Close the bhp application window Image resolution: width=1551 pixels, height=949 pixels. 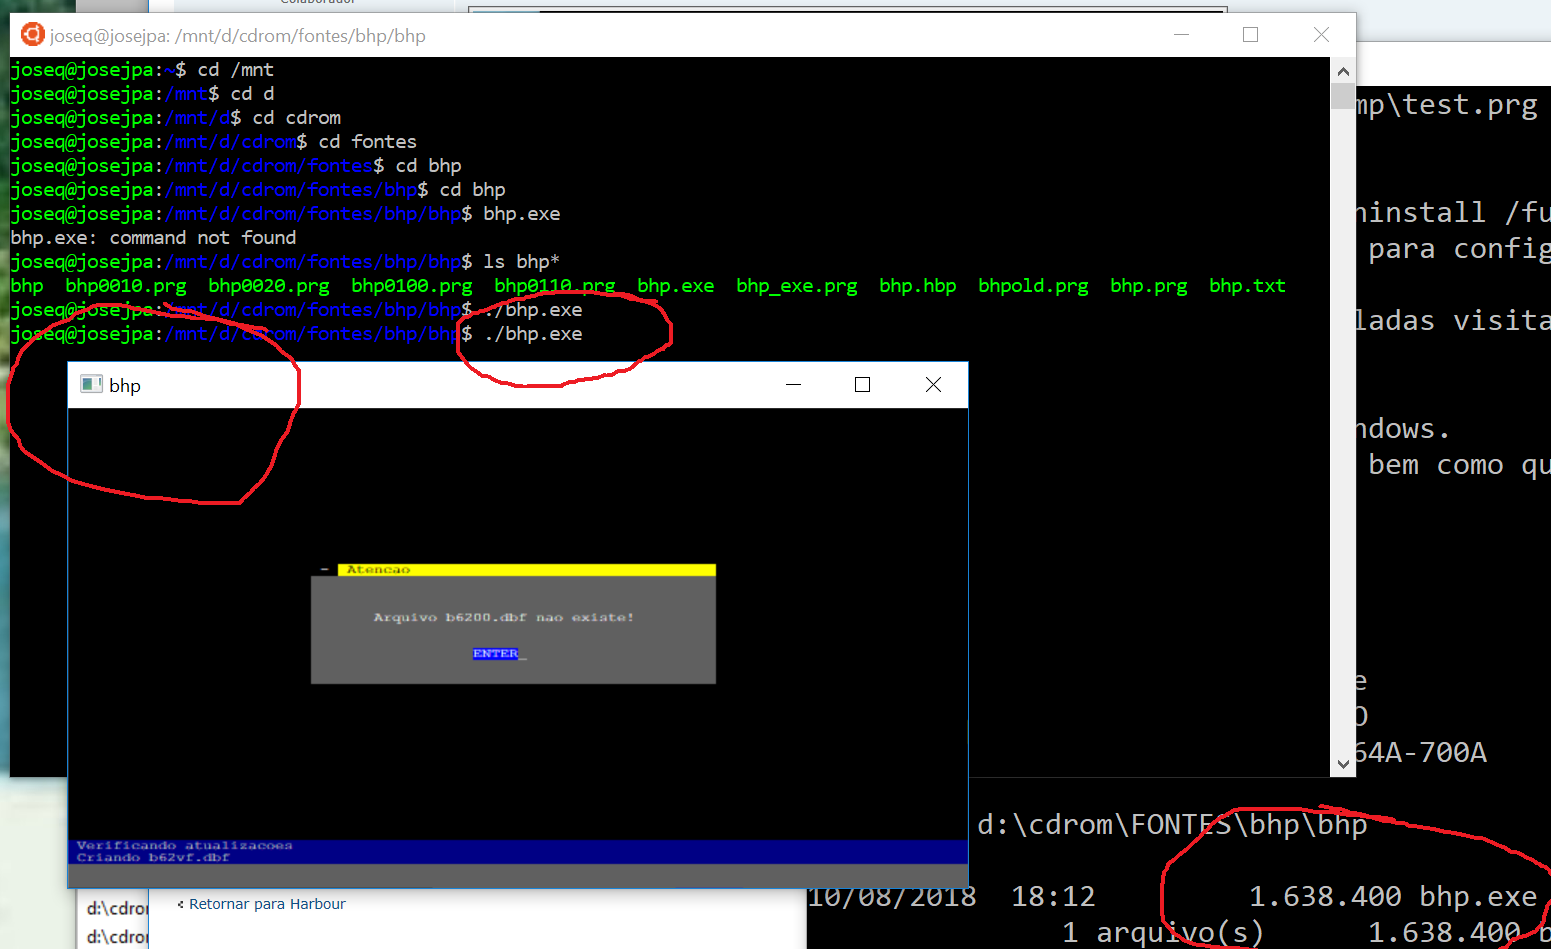(933, 385)
